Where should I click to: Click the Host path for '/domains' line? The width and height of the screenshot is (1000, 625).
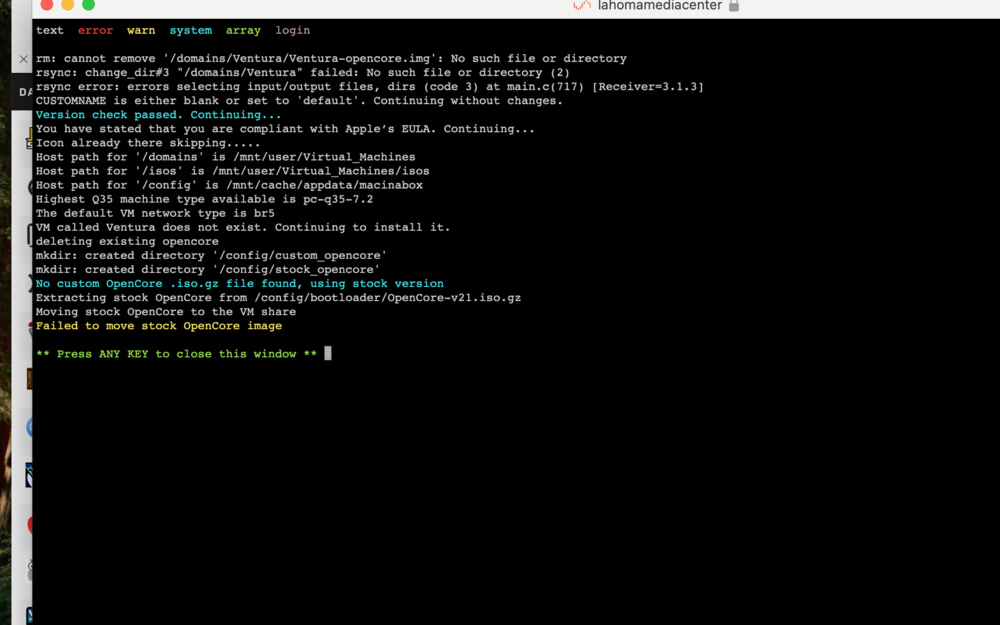(x=226, y=157)
